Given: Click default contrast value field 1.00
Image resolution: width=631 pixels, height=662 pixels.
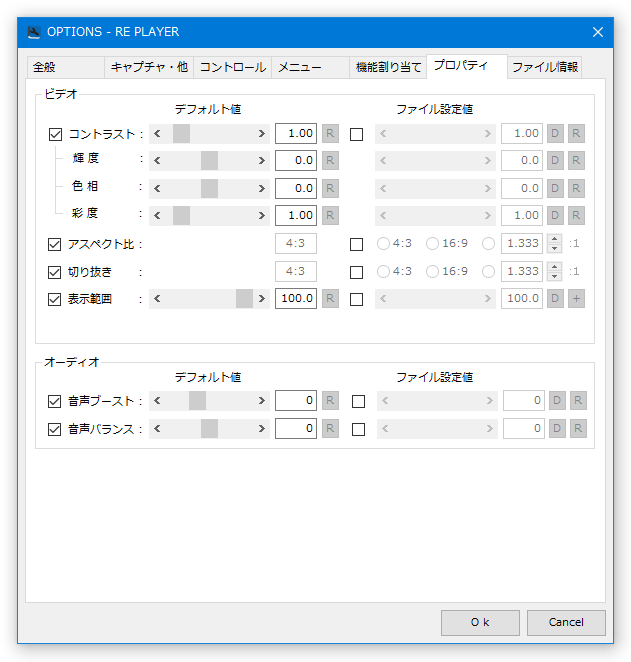Looking at the screenshot, I should pyautogui.click(x=296, y=133).
